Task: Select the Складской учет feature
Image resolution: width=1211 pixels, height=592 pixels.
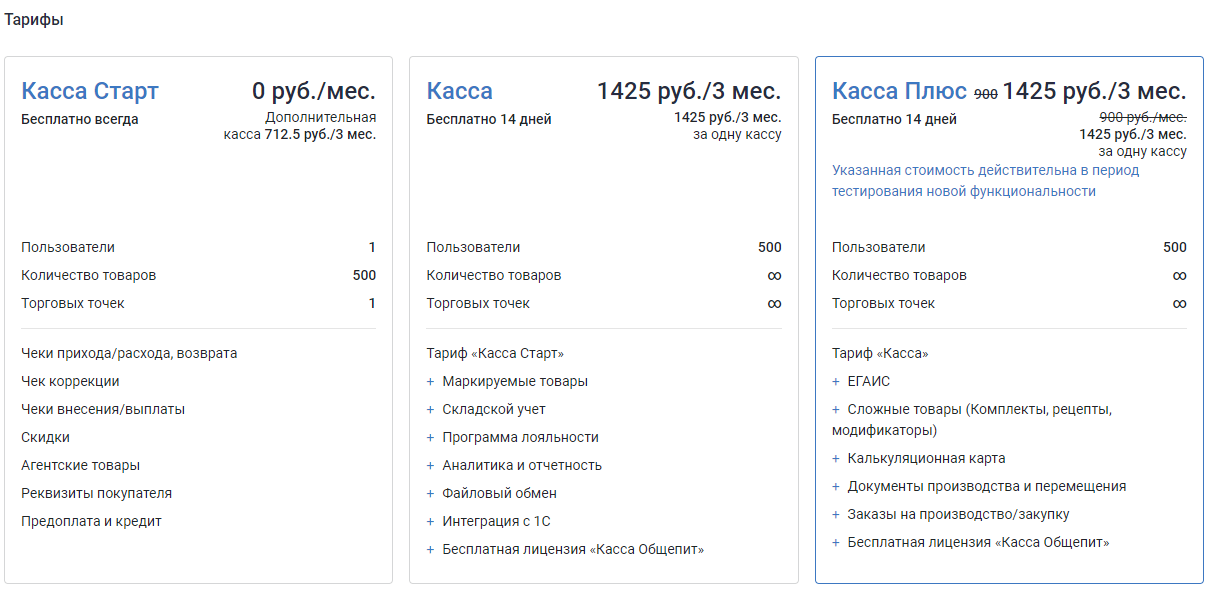Action: tap(494, 409)
